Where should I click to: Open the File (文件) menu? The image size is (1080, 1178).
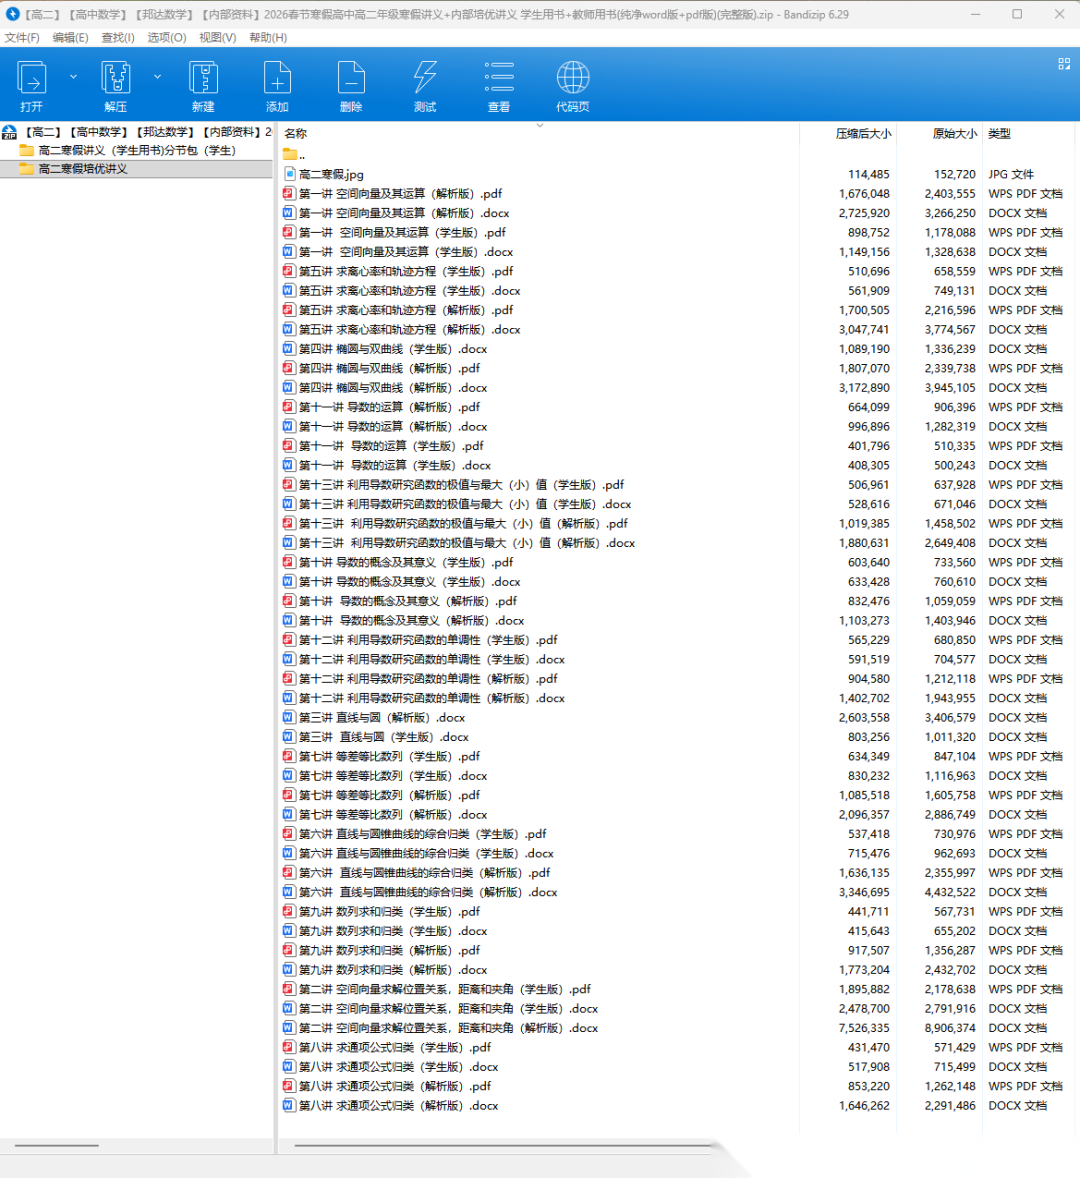(x=22, y=38)
